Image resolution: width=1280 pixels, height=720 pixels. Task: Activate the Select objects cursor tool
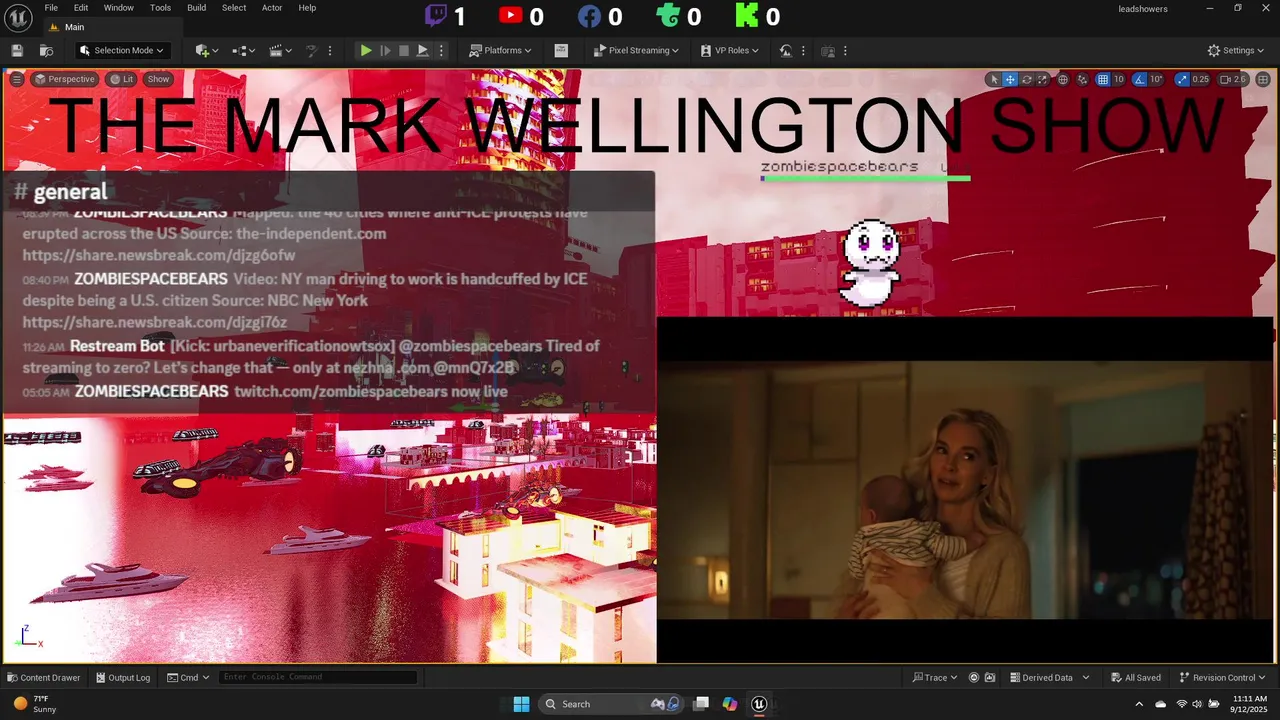coord(994,79)
